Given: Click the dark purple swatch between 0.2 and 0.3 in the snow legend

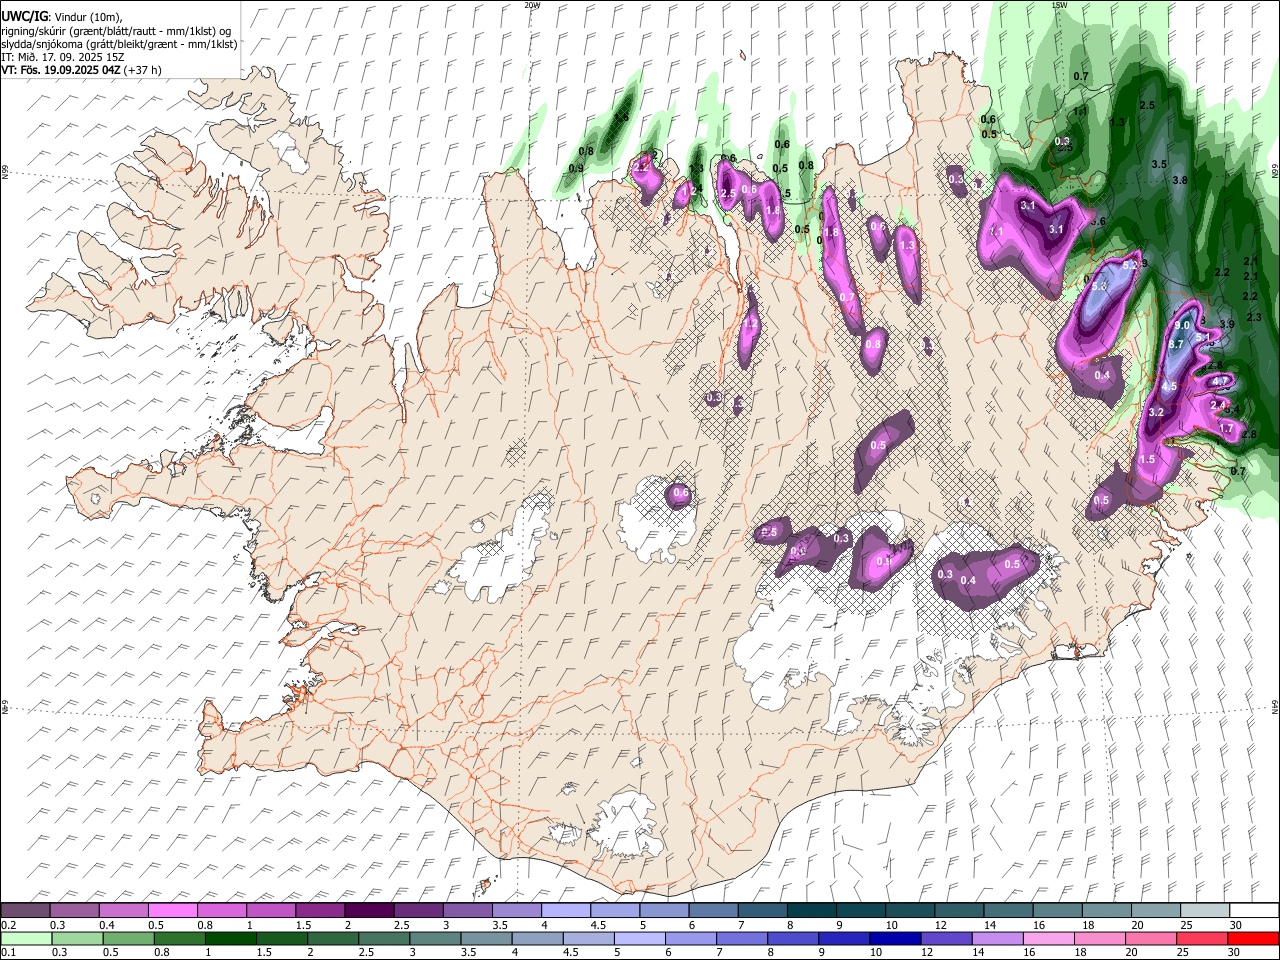Looking at the screenshot, I should click(x=25, y=911).
